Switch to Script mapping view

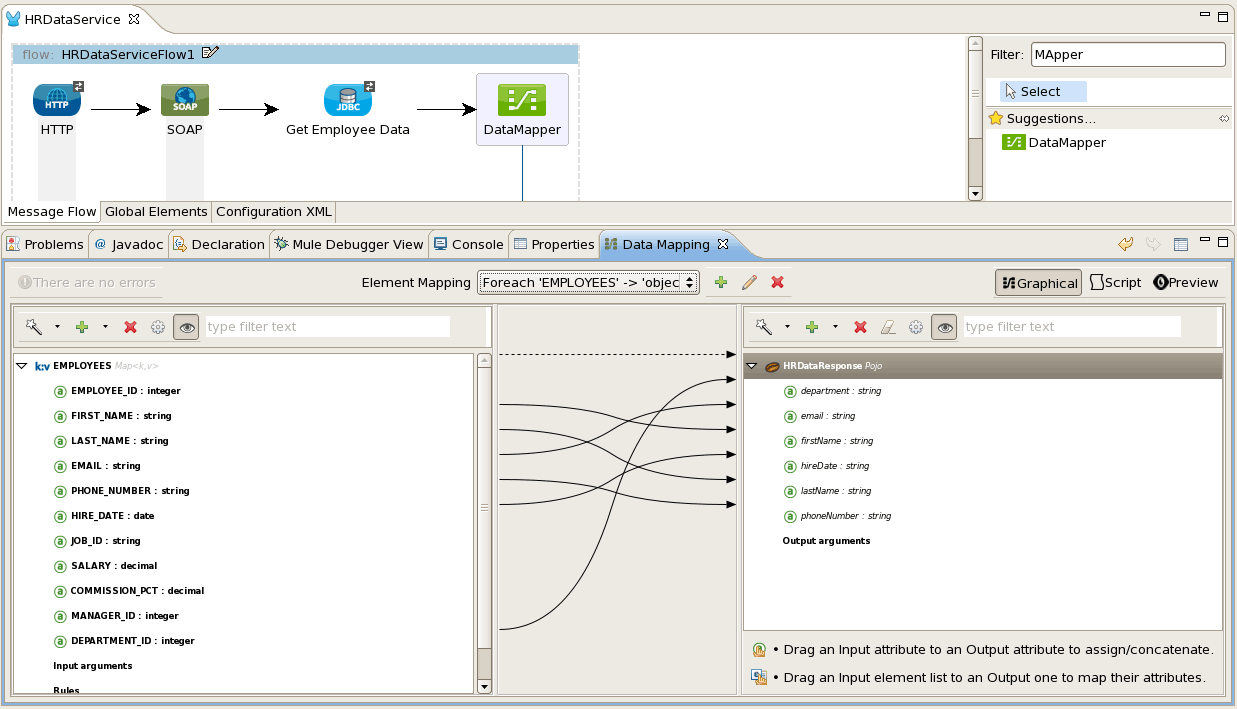click(x=1115, y=283)
